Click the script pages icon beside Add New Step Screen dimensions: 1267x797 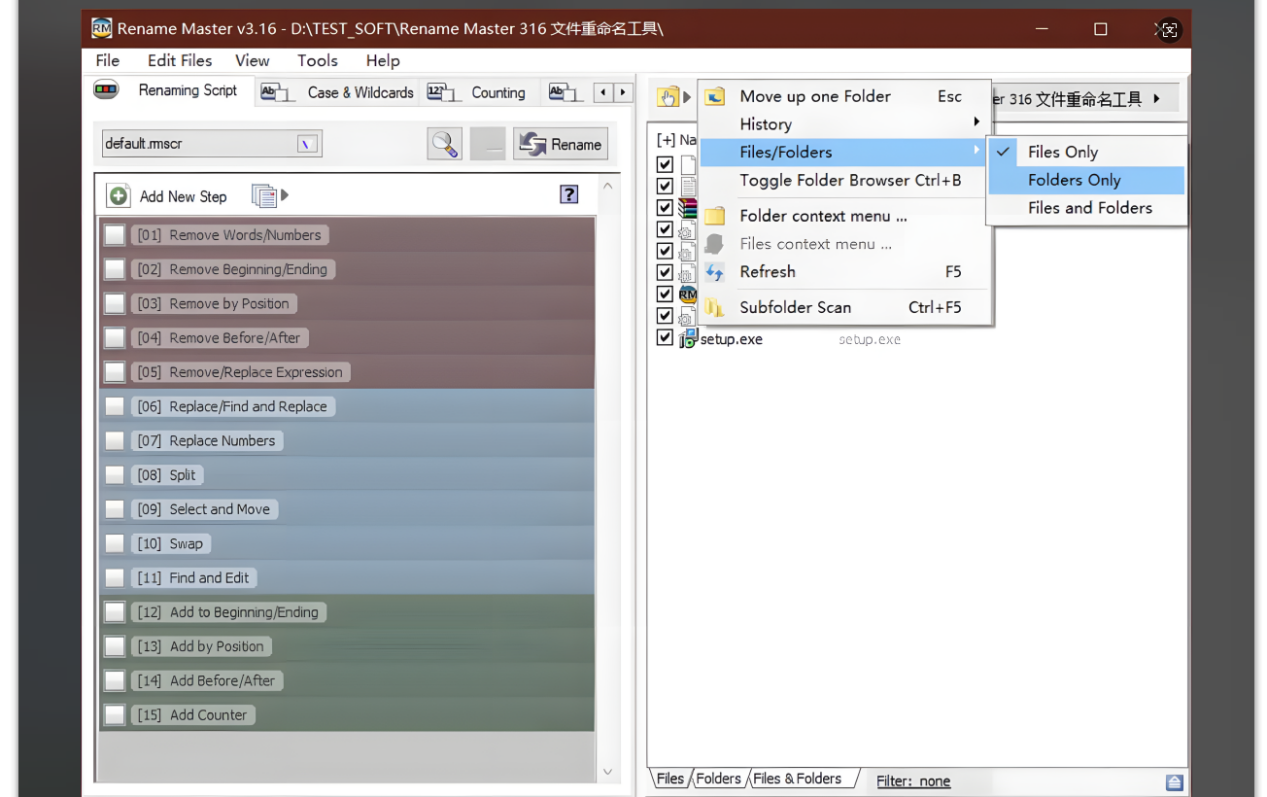coord(263,196)
